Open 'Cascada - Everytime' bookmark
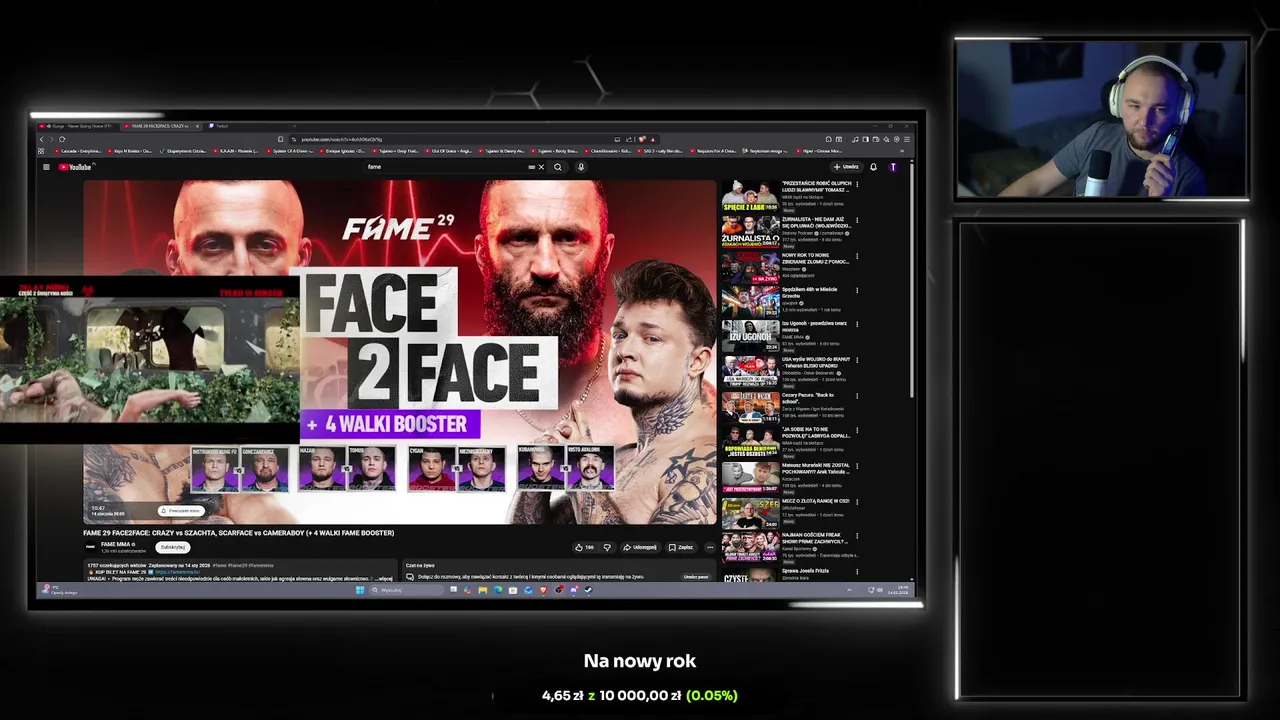Viewport: 1280px width, 720px height. point(78,151)
